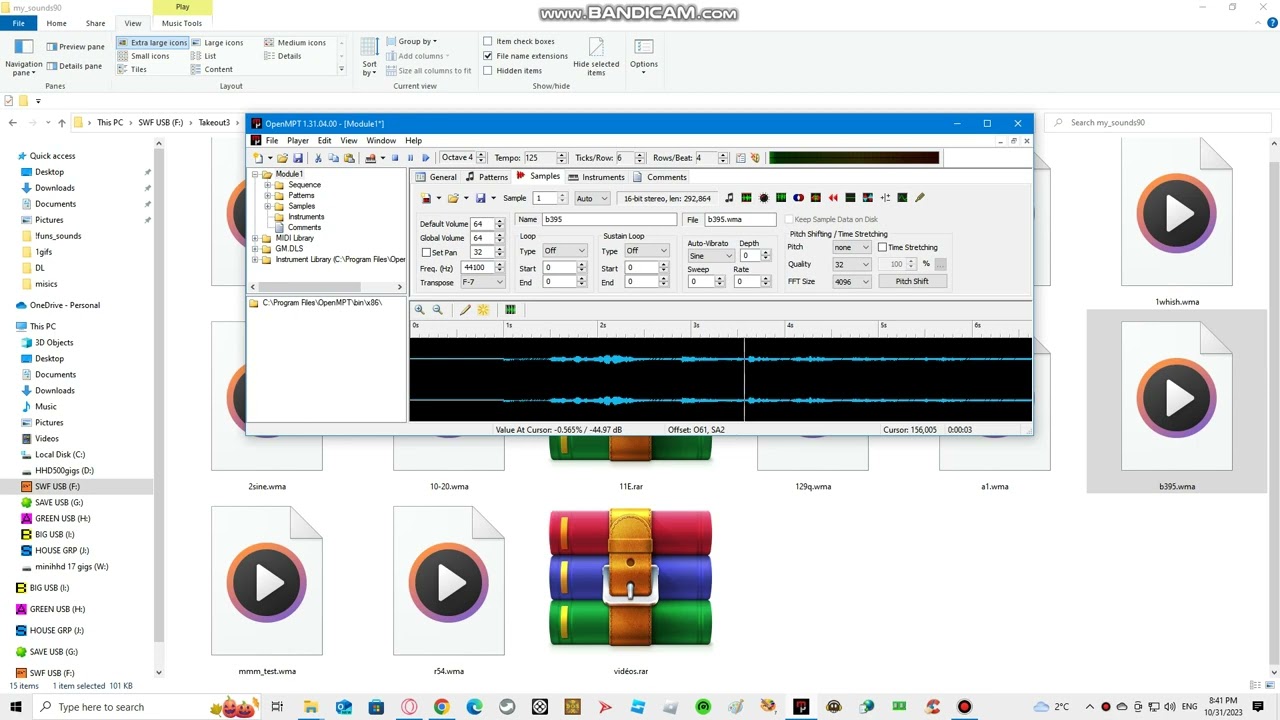Screen dimensions: 1280x720
Task: Uncheck File name extensions in Explorer ribbon
Action: (x=488, y=56)
